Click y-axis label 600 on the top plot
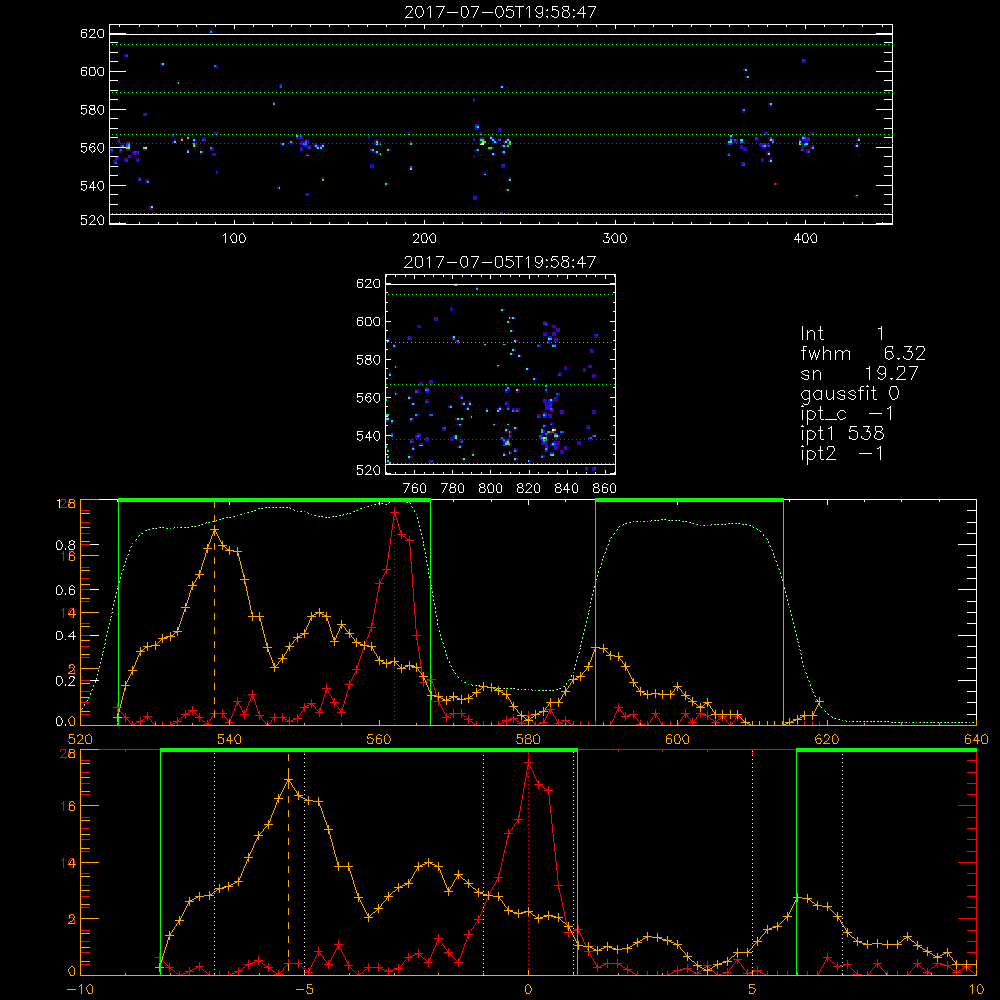1000x1000 pixels. click(x=92, y=71)
